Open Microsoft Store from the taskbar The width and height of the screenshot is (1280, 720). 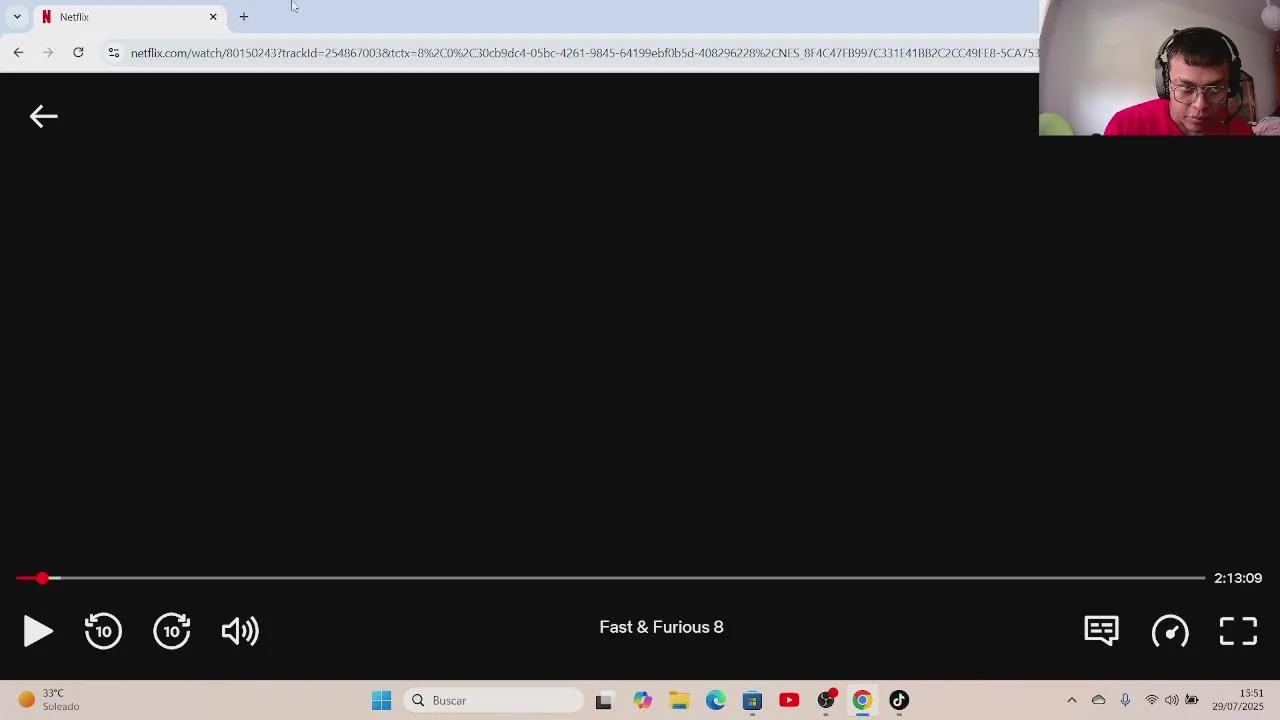point(752,700)
